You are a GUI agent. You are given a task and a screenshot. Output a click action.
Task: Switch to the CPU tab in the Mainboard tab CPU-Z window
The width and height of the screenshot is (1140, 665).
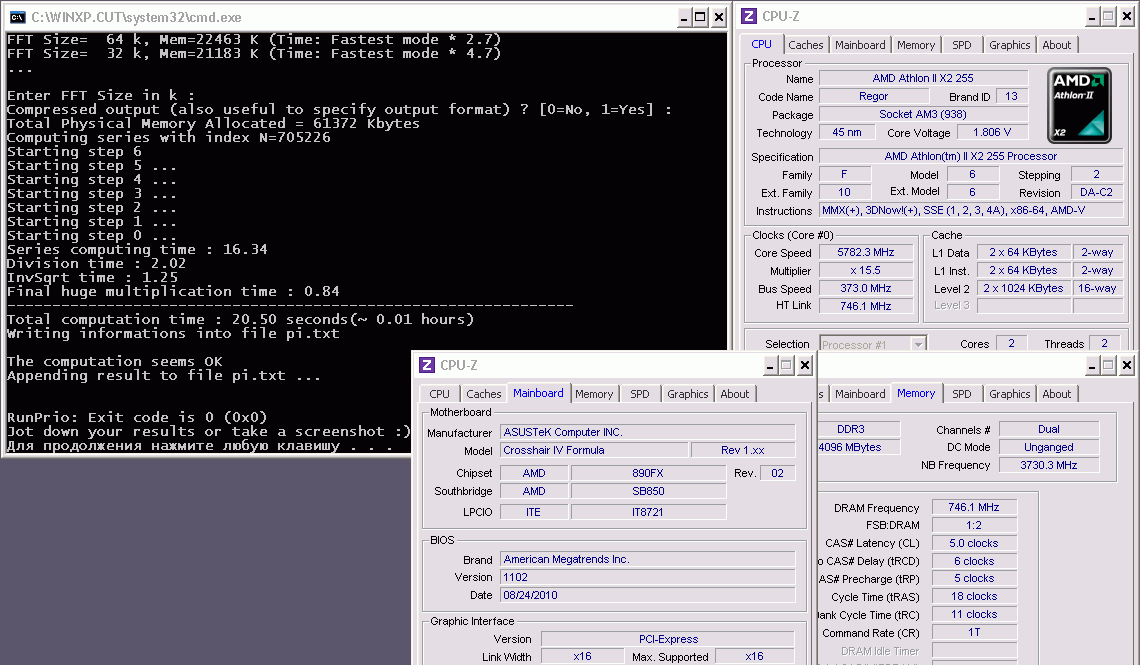click(439, 394)
